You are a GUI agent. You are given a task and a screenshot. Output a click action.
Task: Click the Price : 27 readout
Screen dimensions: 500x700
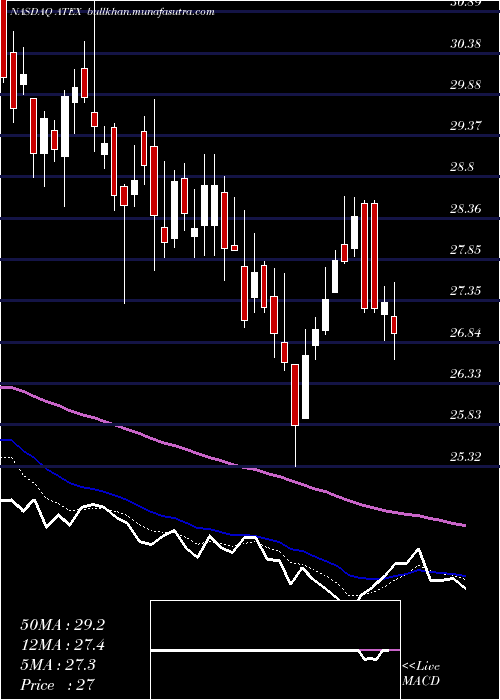tap(58, 684)
